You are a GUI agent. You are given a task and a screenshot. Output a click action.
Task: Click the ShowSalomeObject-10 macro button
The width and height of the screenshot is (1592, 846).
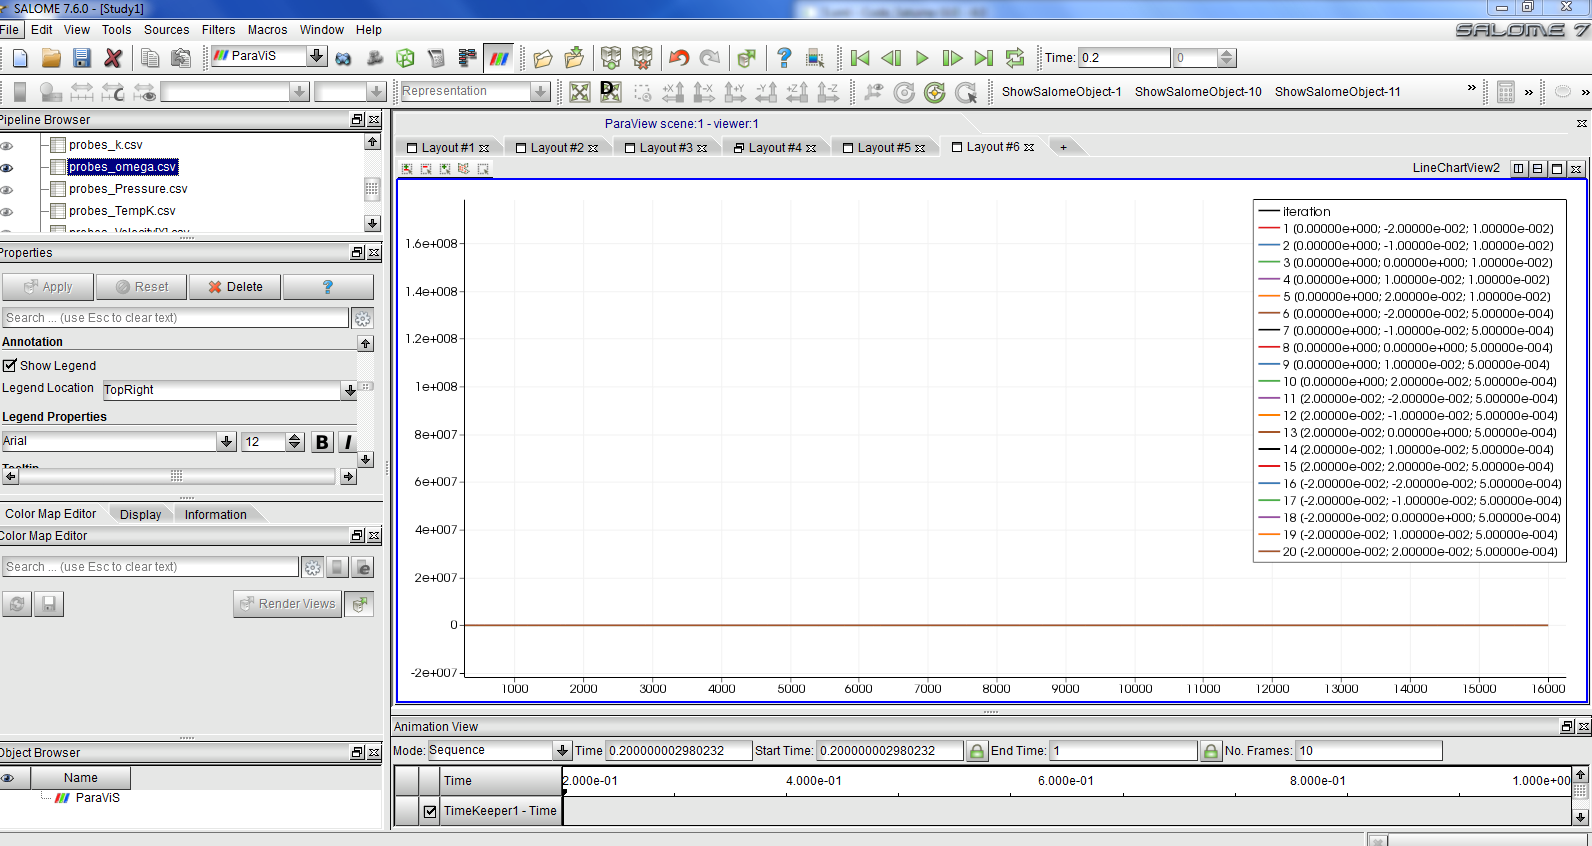click(x=1197, y=92)
